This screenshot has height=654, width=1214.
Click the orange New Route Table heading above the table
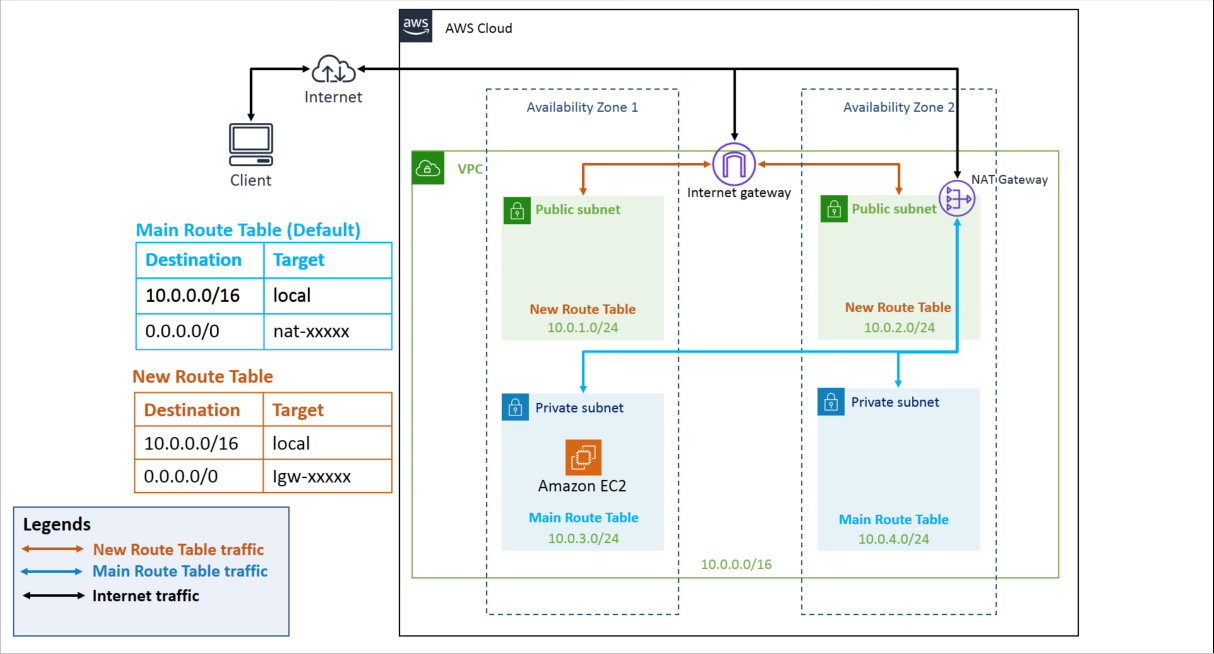(203, 377)
